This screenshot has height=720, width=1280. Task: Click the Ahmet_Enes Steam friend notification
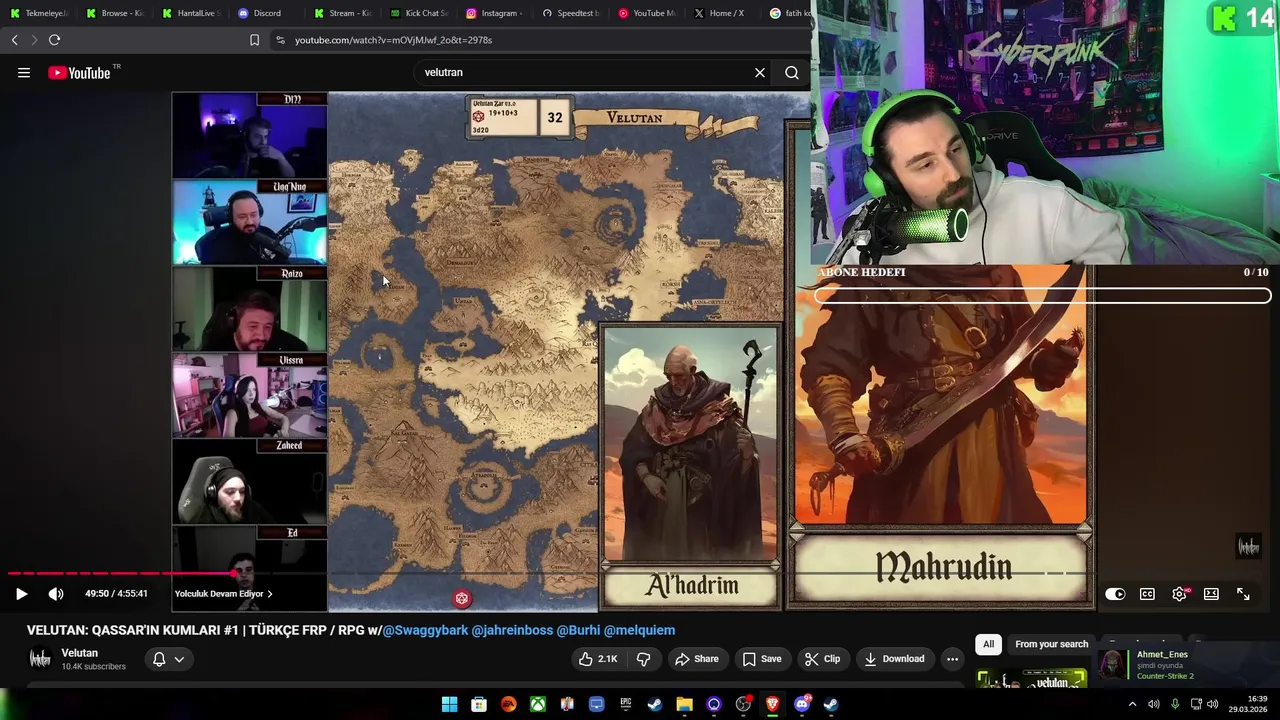tap(1184, 665)
